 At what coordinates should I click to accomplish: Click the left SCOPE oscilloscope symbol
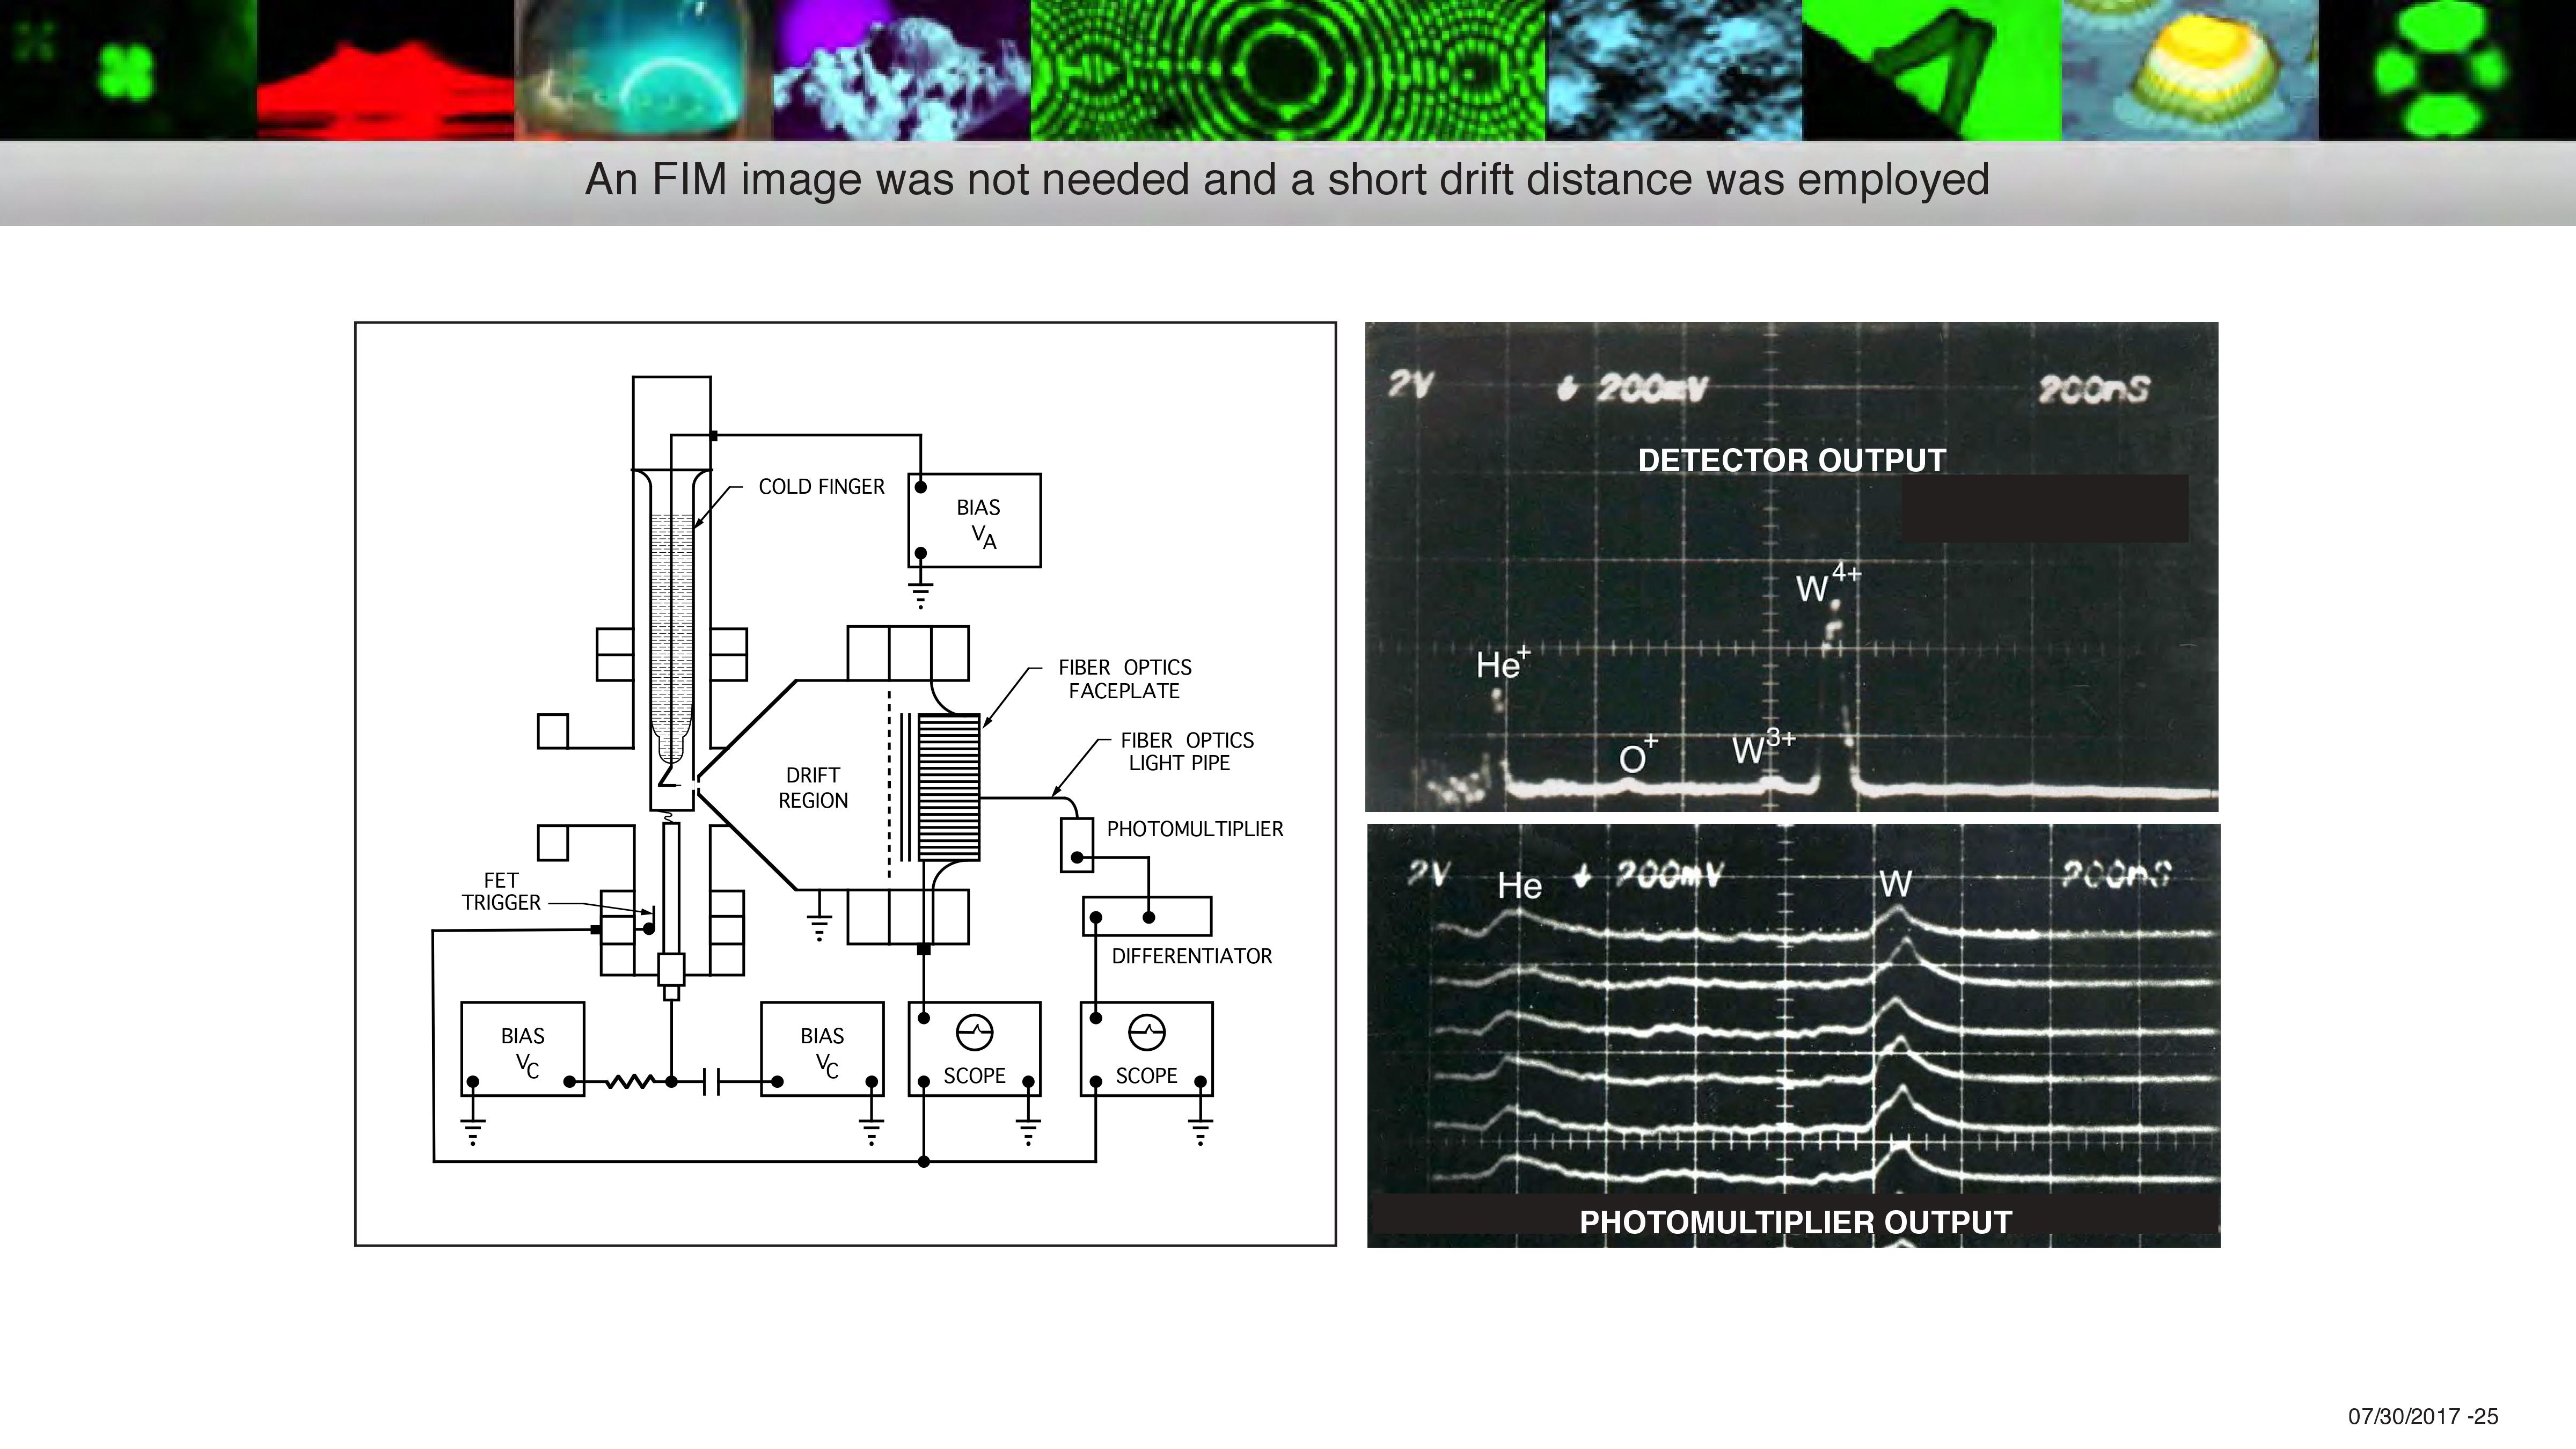975,1032
